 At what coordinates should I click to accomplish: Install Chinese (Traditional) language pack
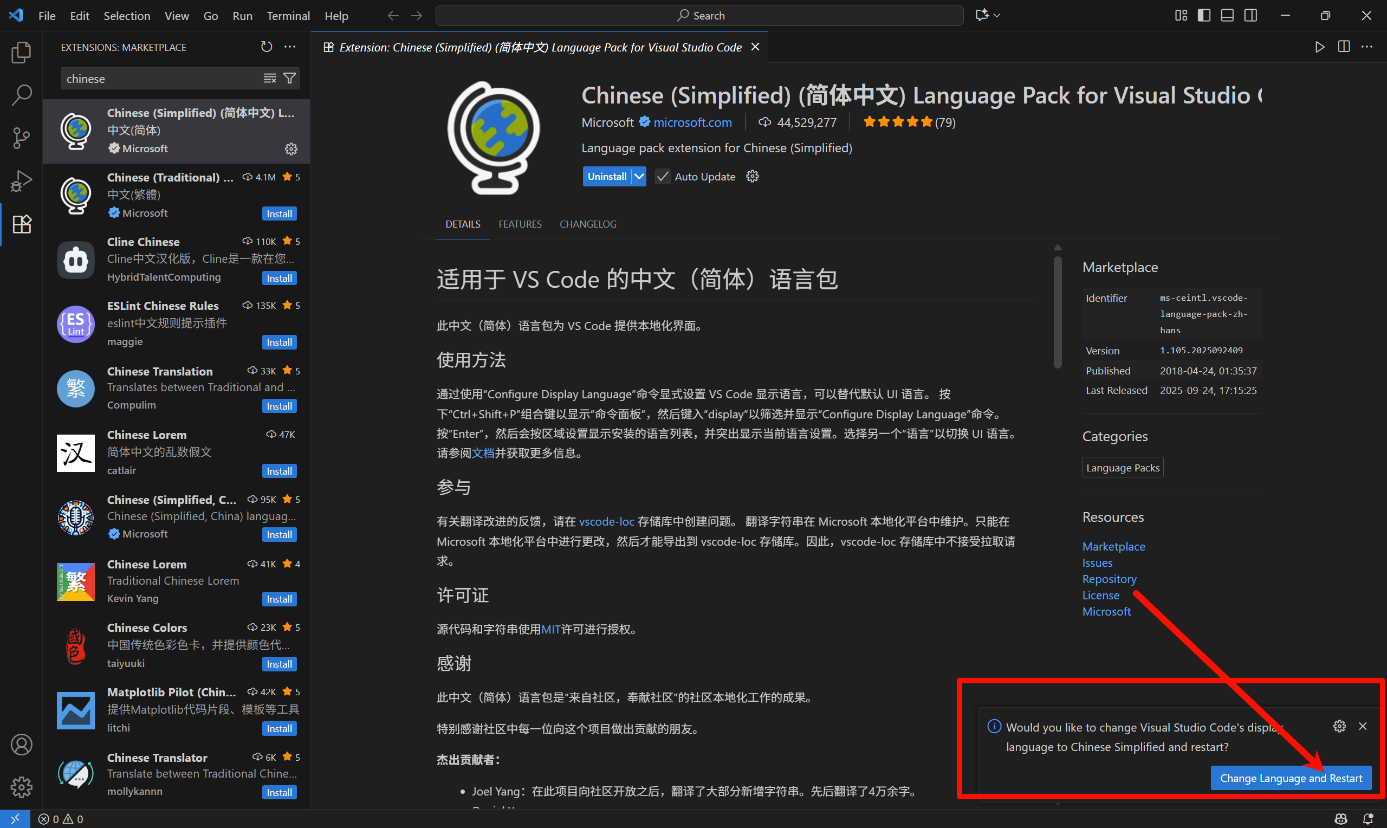[279, 214]
